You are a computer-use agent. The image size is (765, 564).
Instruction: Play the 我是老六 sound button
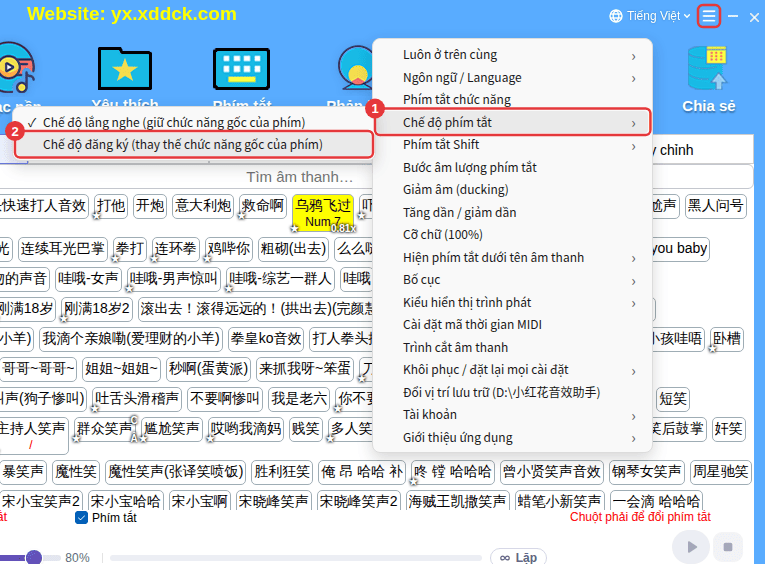(x=299, y=399)
